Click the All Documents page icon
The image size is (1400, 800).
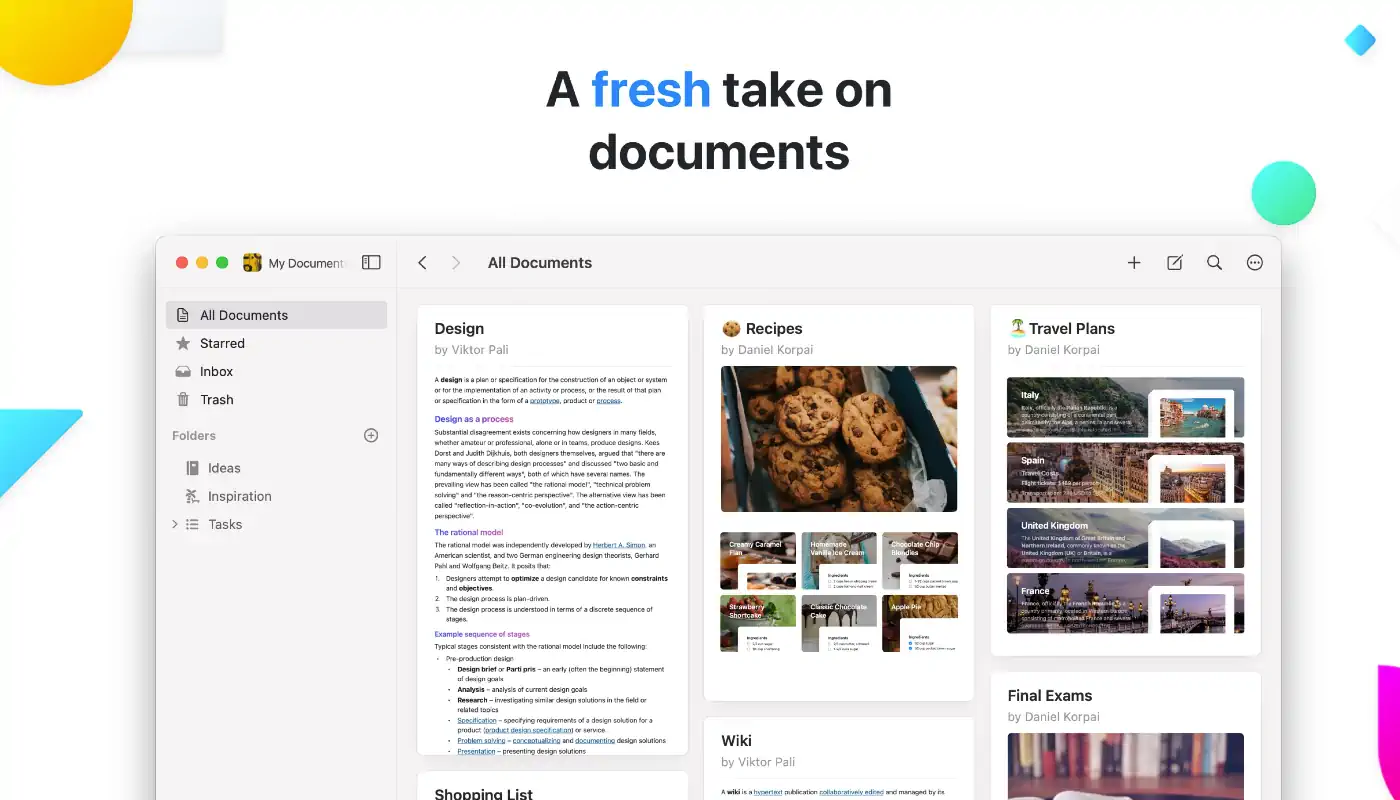point(183,315)
